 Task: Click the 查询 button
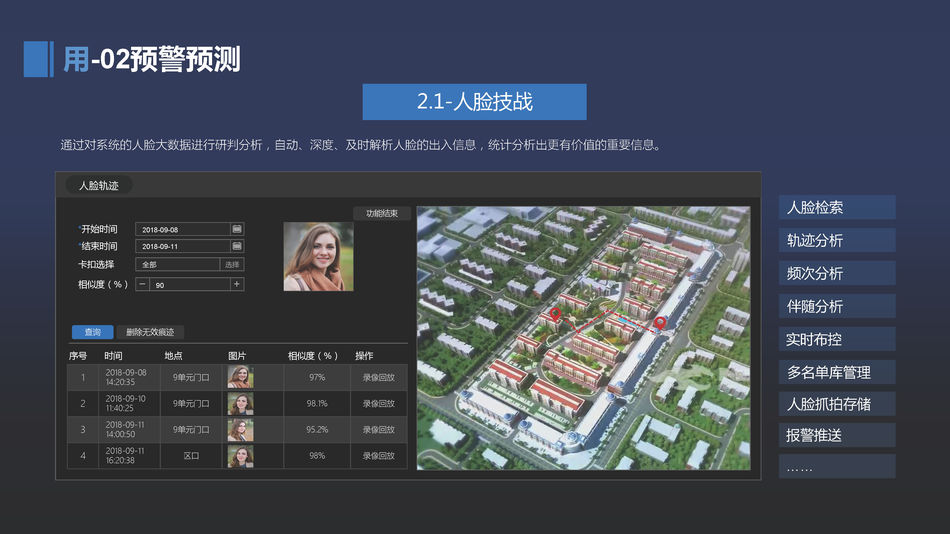tap(92, 332)
